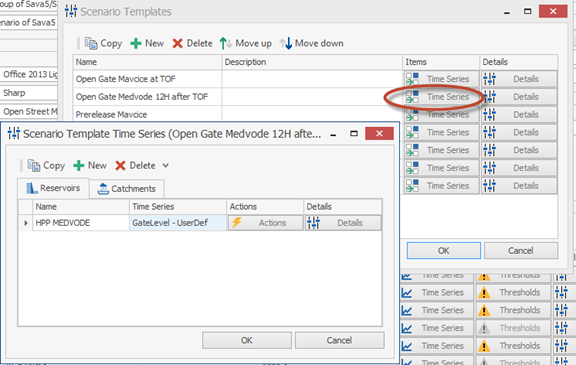Open Time Series for Open Gate Mavcice at TOF
Screen dimensions: 576x365
point(442,79)
